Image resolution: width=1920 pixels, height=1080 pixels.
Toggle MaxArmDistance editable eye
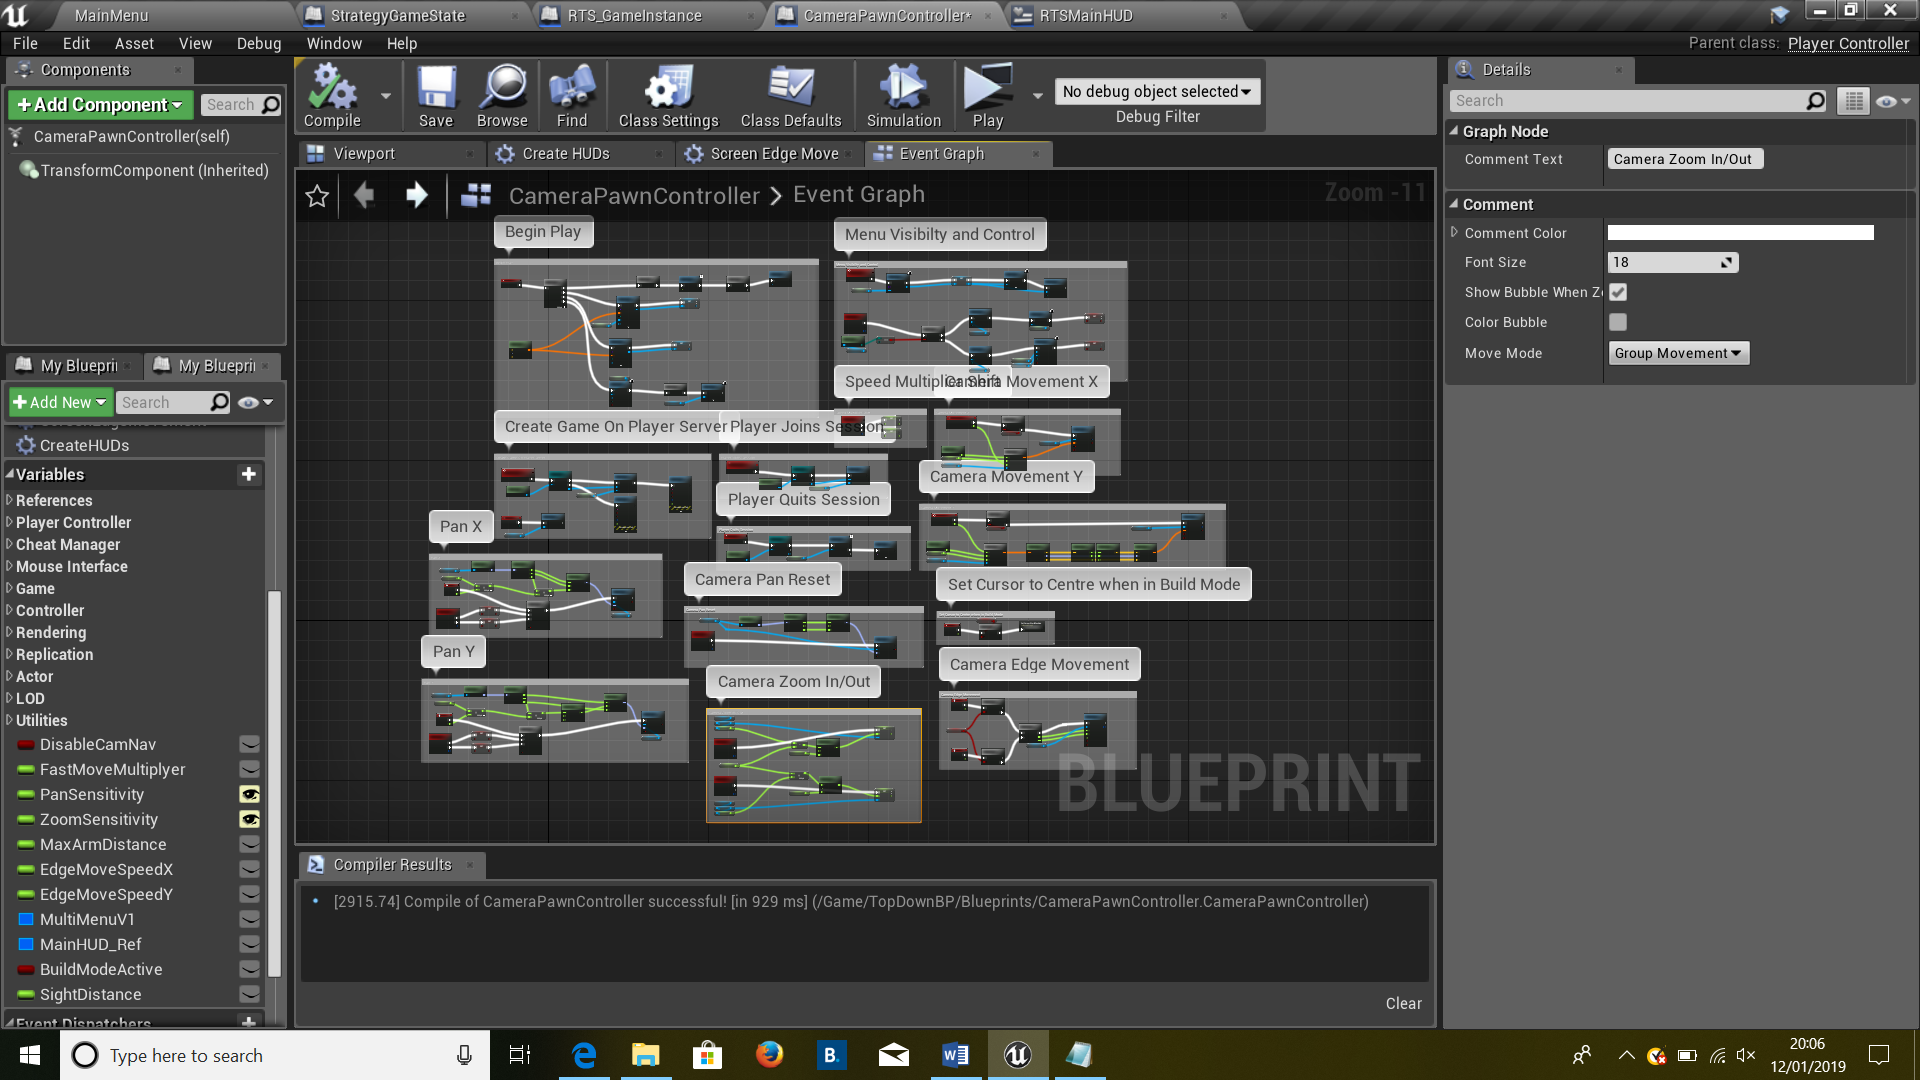point(249,844)
